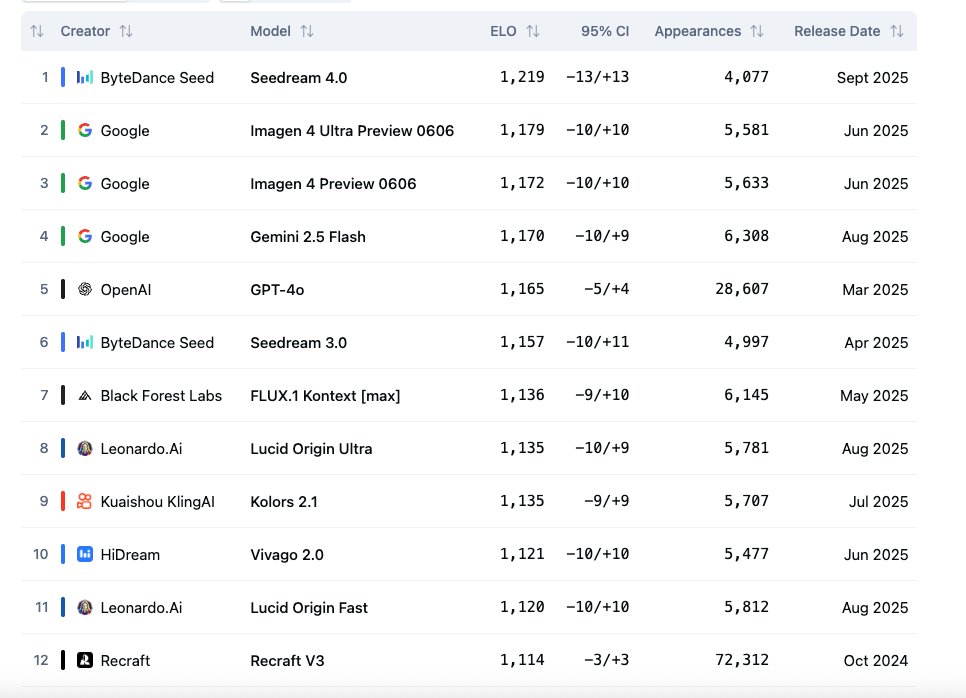Click the blue color bar beside Seedream 3.0
The height and width of the screenshot is (698, 966).
click(63, 342)
